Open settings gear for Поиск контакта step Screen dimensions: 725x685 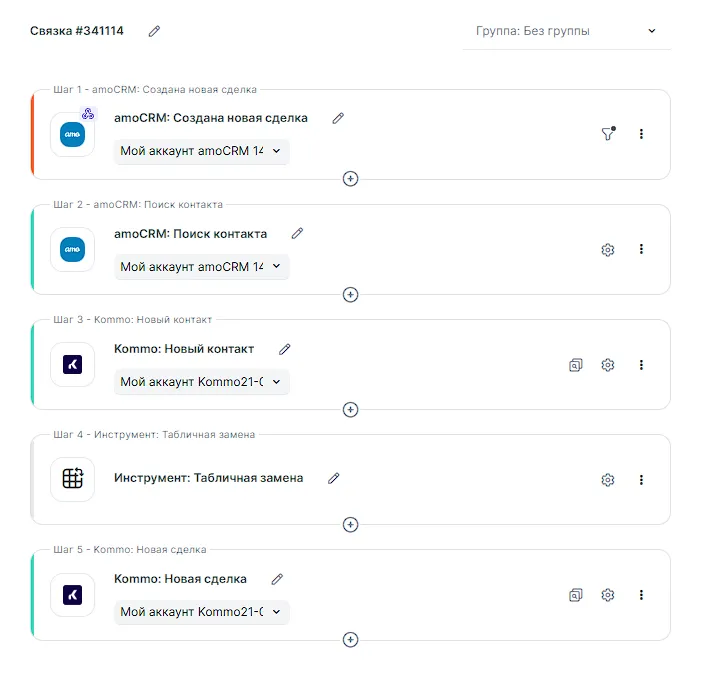click(x=607, y=249)
